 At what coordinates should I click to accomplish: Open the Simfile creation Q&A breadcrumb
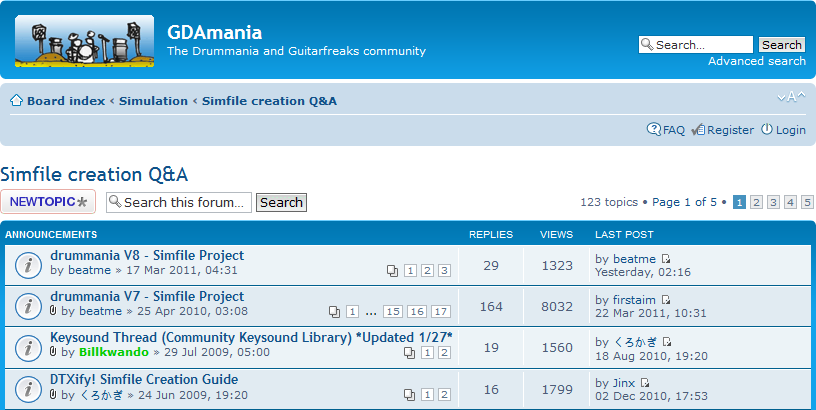(x=269, y=101)
